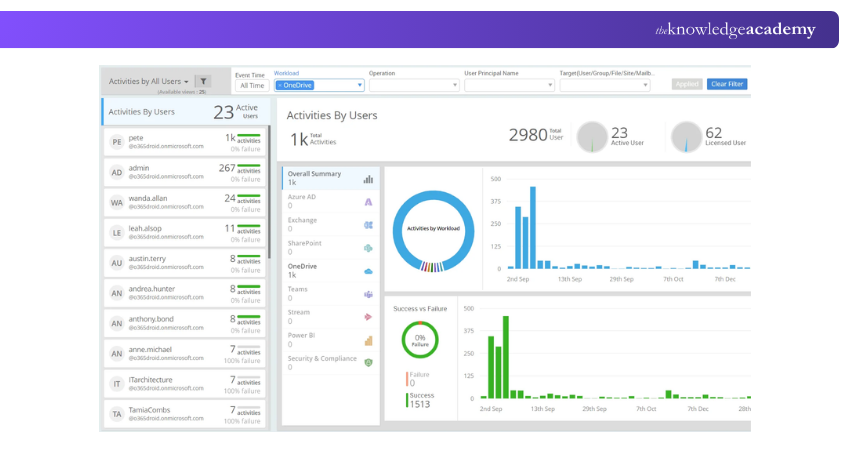Switch to the OneDrive tab
The width and height of the screenshot is (850, 450).
330,271
